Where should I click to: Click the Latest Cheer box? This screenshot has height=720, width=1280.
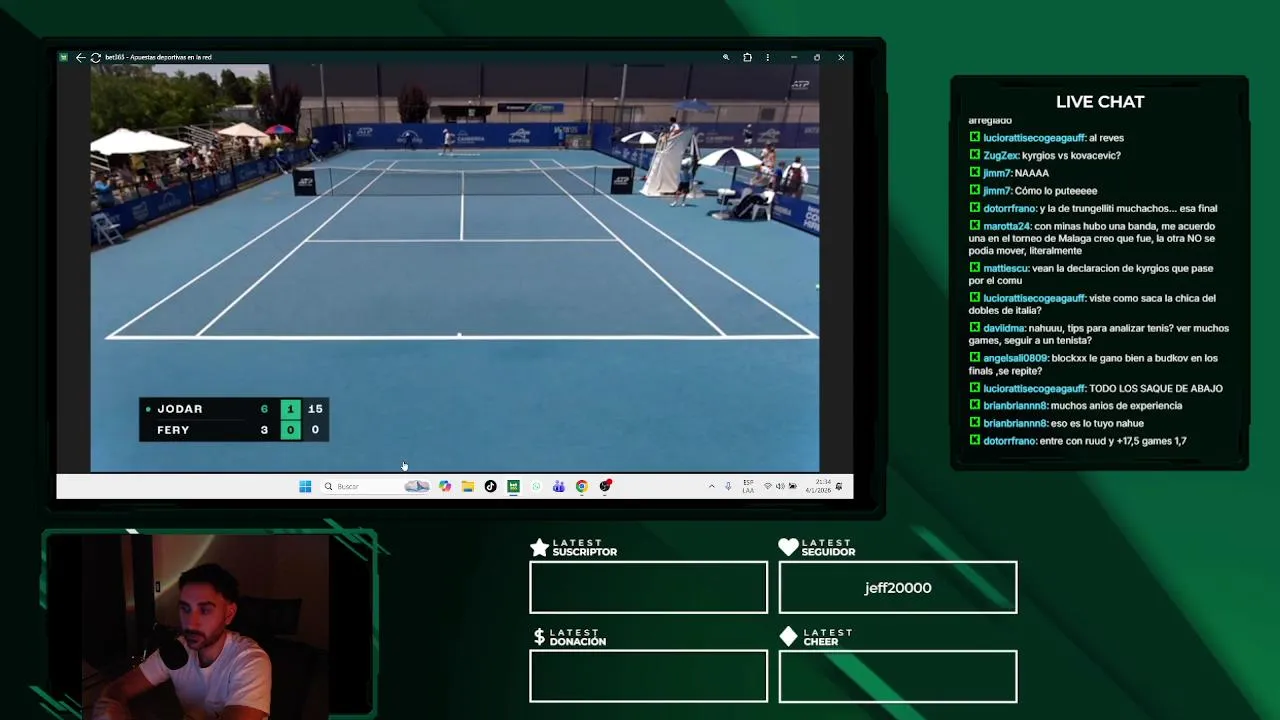pyautogui.click(x=898, y=676)
